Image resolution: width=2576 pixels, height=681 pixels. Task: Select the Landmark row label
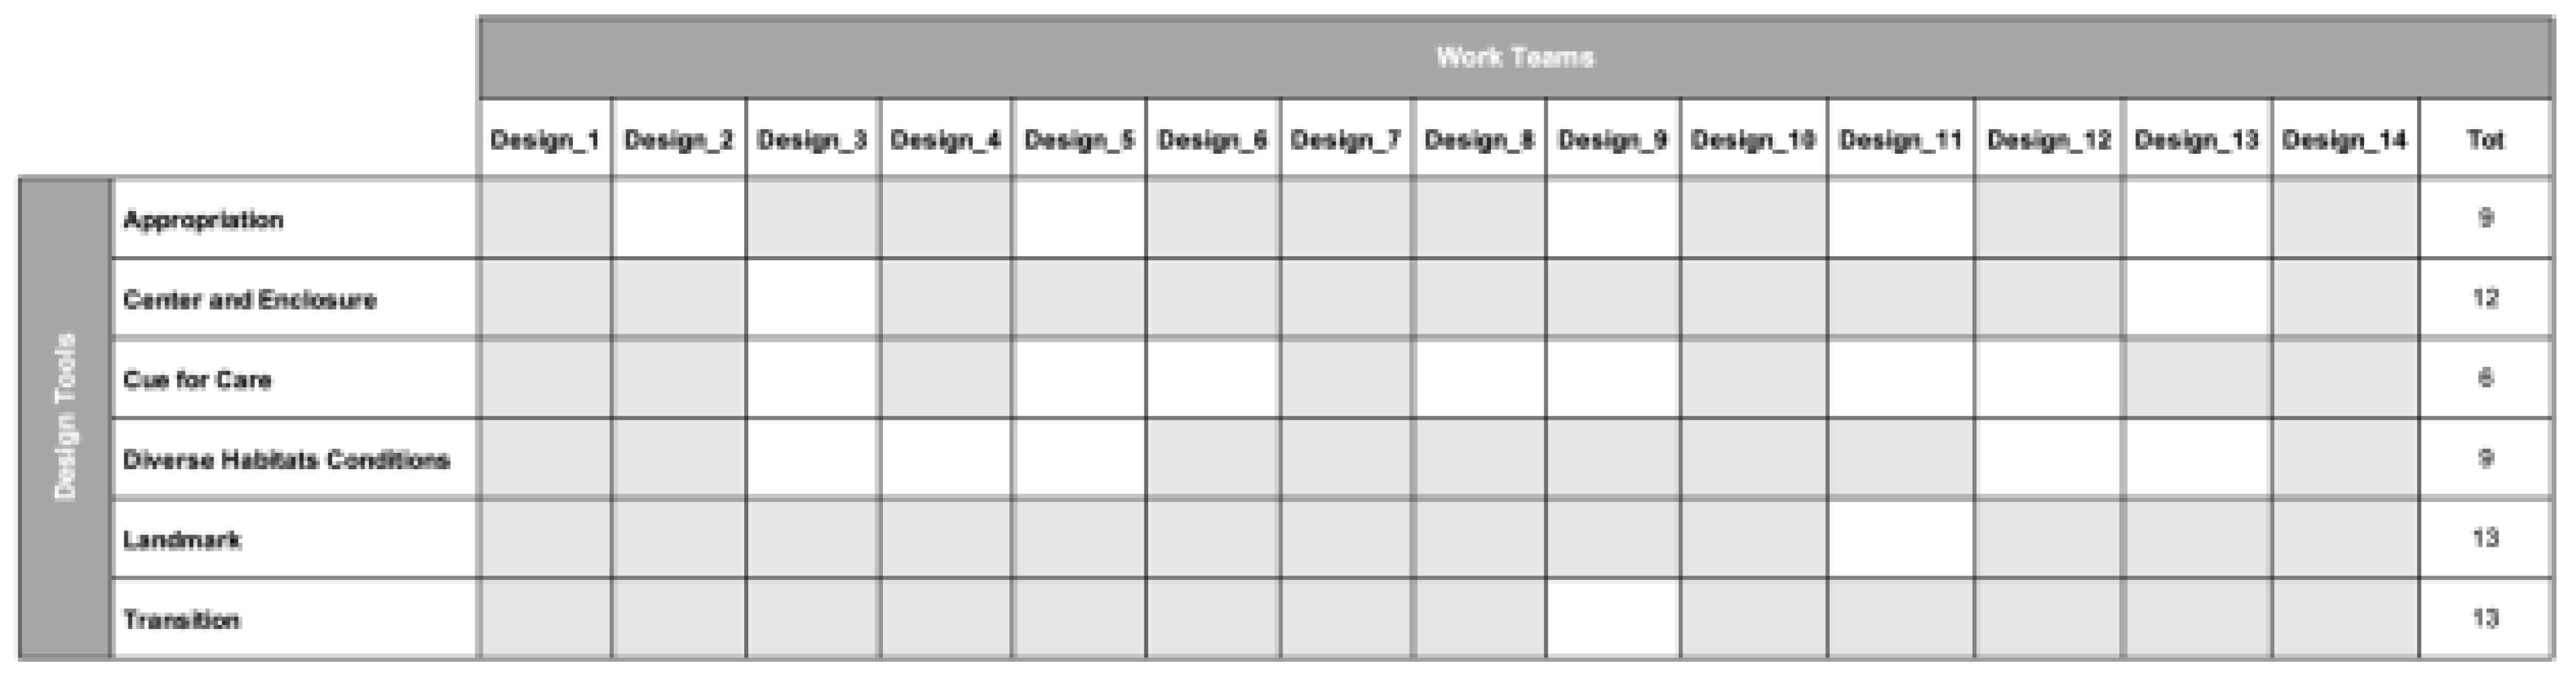point(181,540)
